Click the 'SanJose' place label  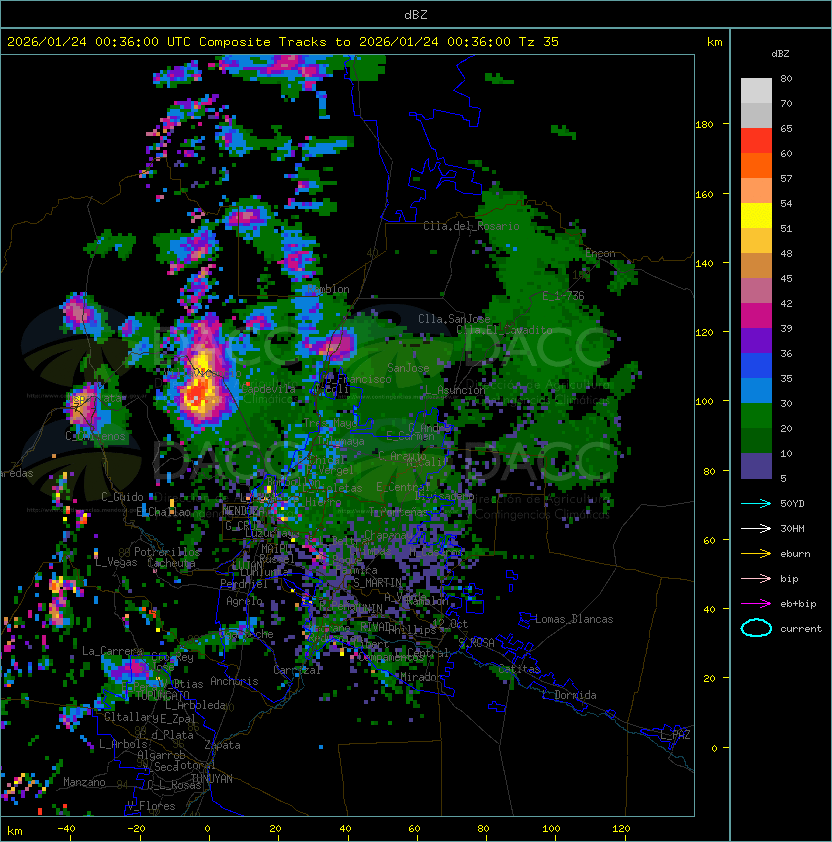pos(408,368)
